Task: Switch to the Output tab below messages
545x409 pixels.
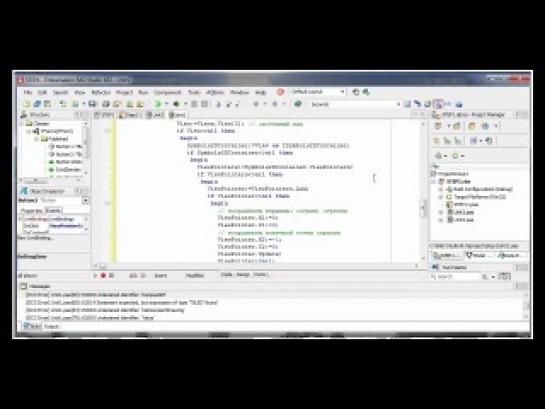Action: [51, 326]
